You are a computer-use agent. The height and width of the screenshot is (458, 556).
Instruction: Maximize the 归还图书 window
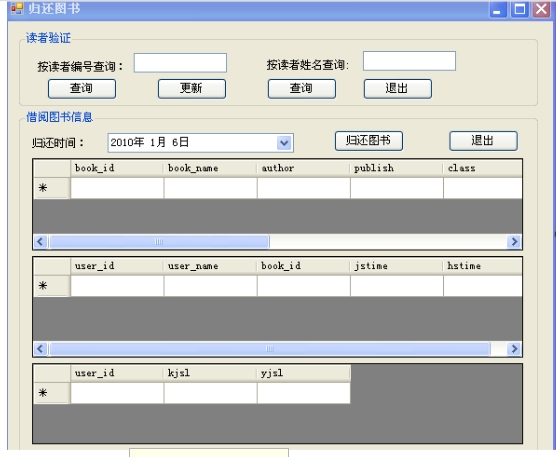520,9
